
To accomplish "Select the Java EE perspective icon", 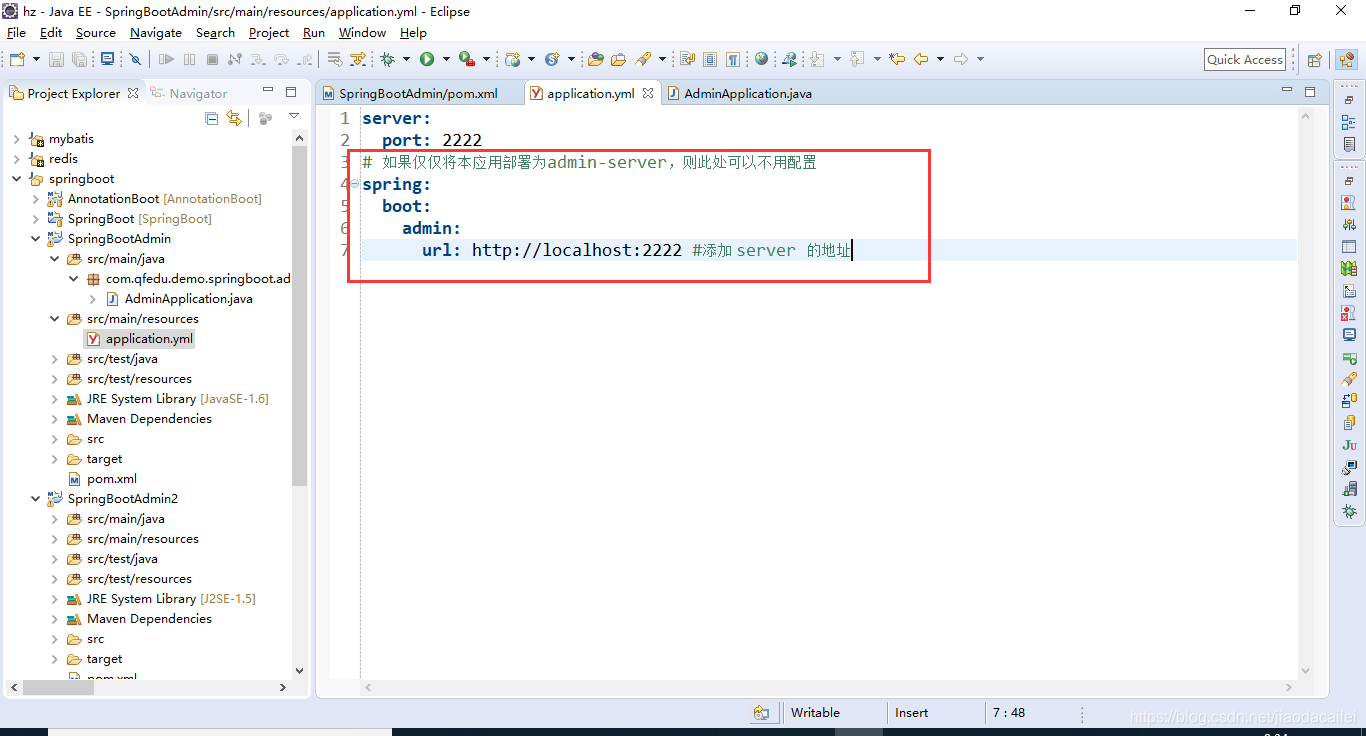I will coord(1346,60).
